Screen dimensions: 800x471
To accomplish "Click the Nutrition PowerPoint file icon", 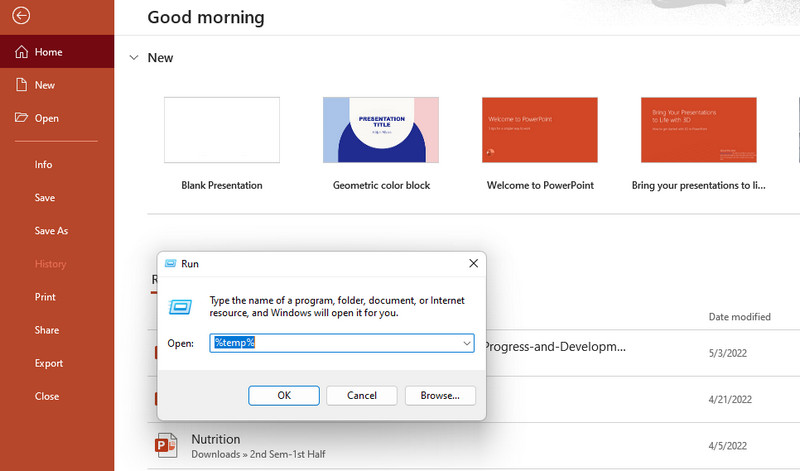I will tap(166, 446).
